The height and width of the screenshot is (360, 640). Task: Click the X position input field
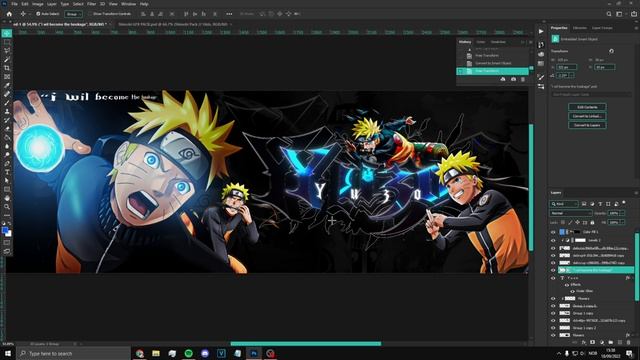pyautogui.click(x=567, y=67)
